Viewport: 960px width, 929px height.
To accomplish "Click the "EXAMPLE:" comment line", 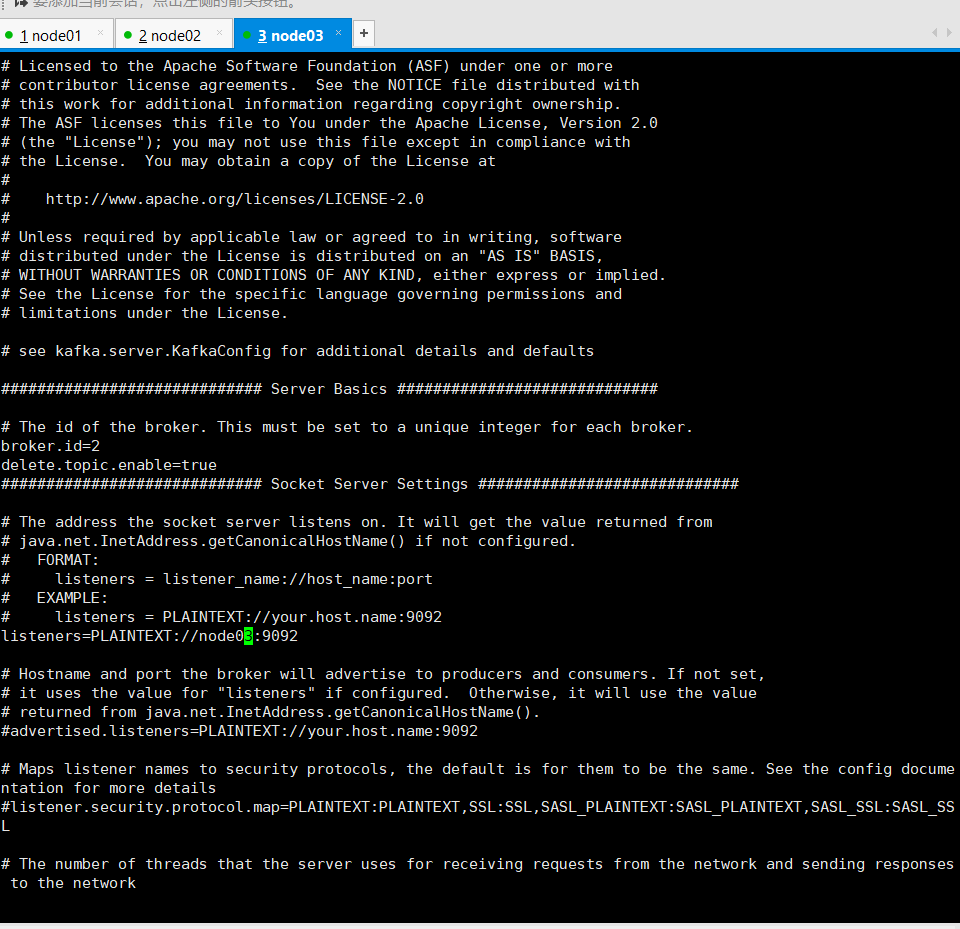I will coord(54,598).
